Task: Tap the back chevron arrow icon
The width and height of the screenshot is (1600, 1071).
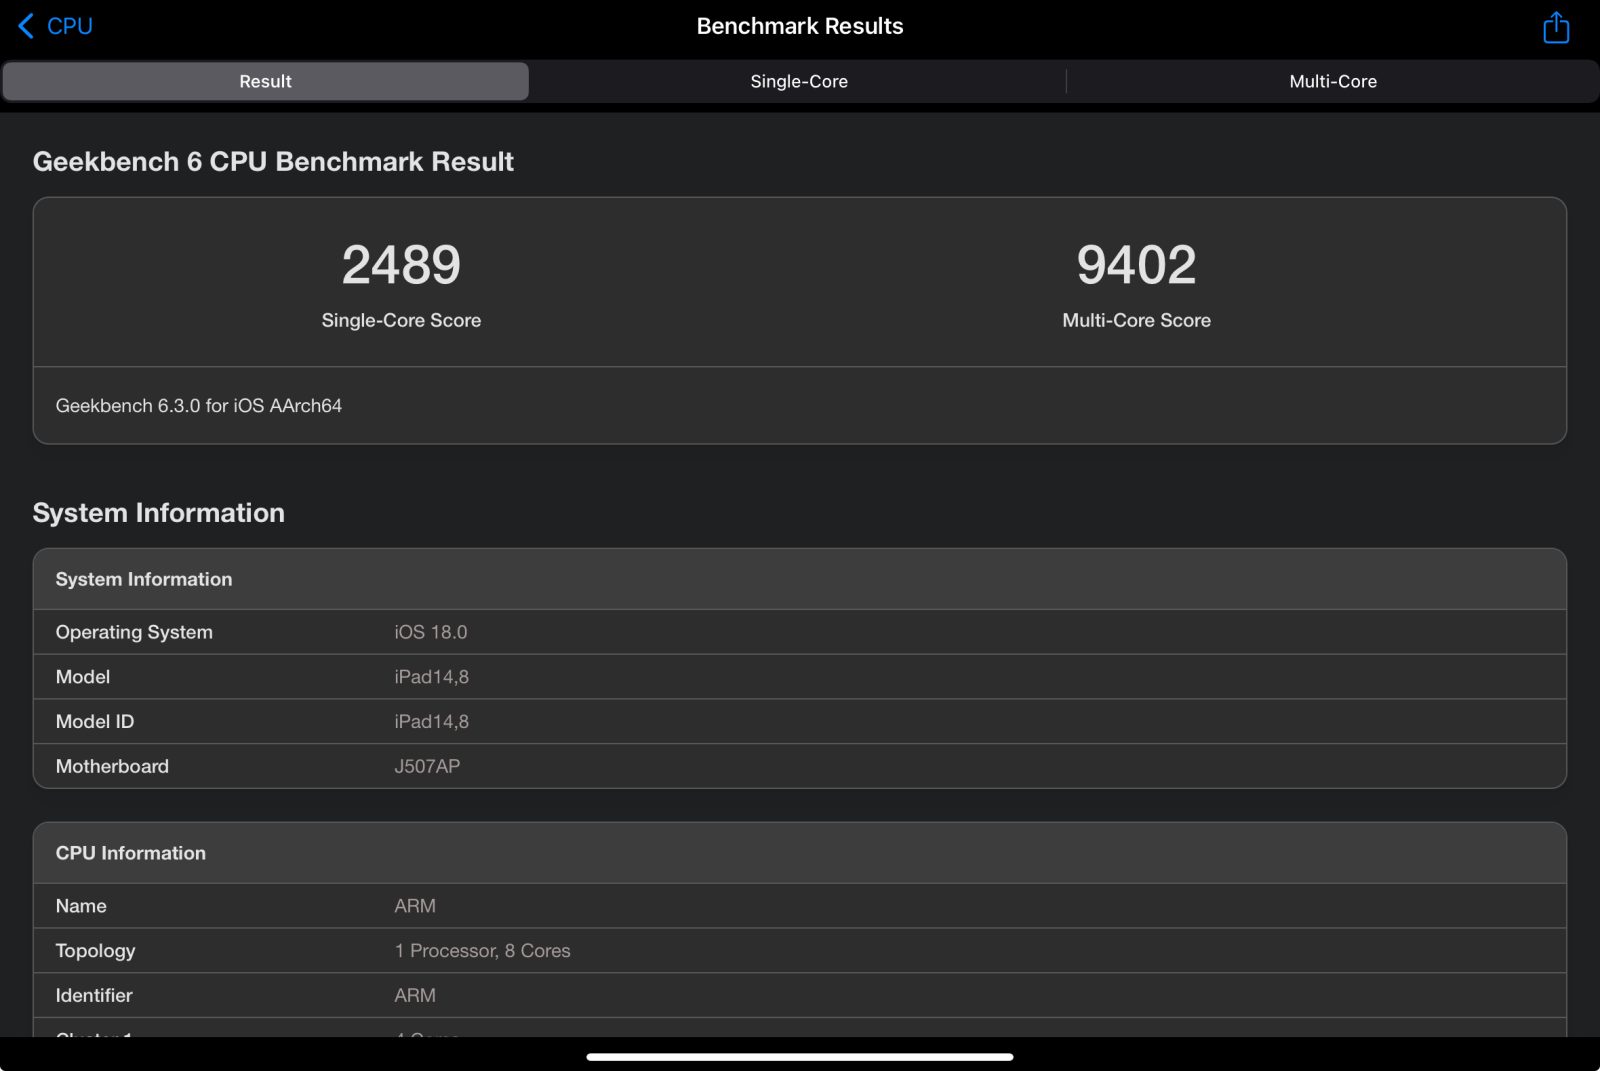Action: point(26,26)
